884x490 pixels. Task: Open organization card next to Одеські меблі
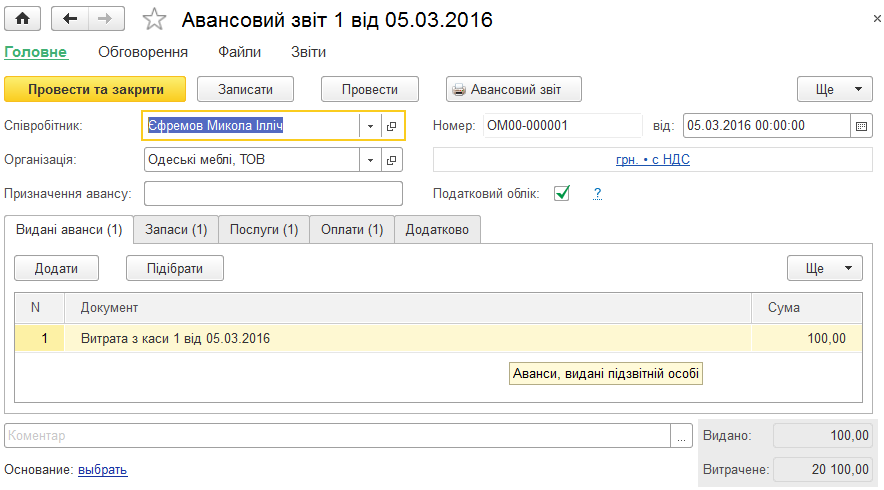[391, 160]
